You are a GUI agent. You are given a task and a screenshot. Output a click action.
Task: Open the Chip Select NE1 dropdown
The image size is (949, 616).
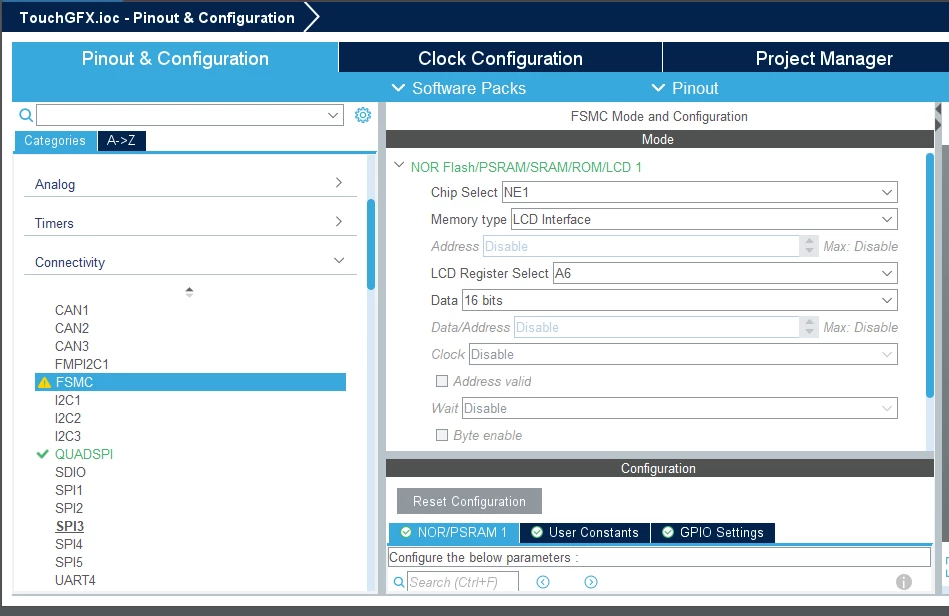(x=700, y=192)
